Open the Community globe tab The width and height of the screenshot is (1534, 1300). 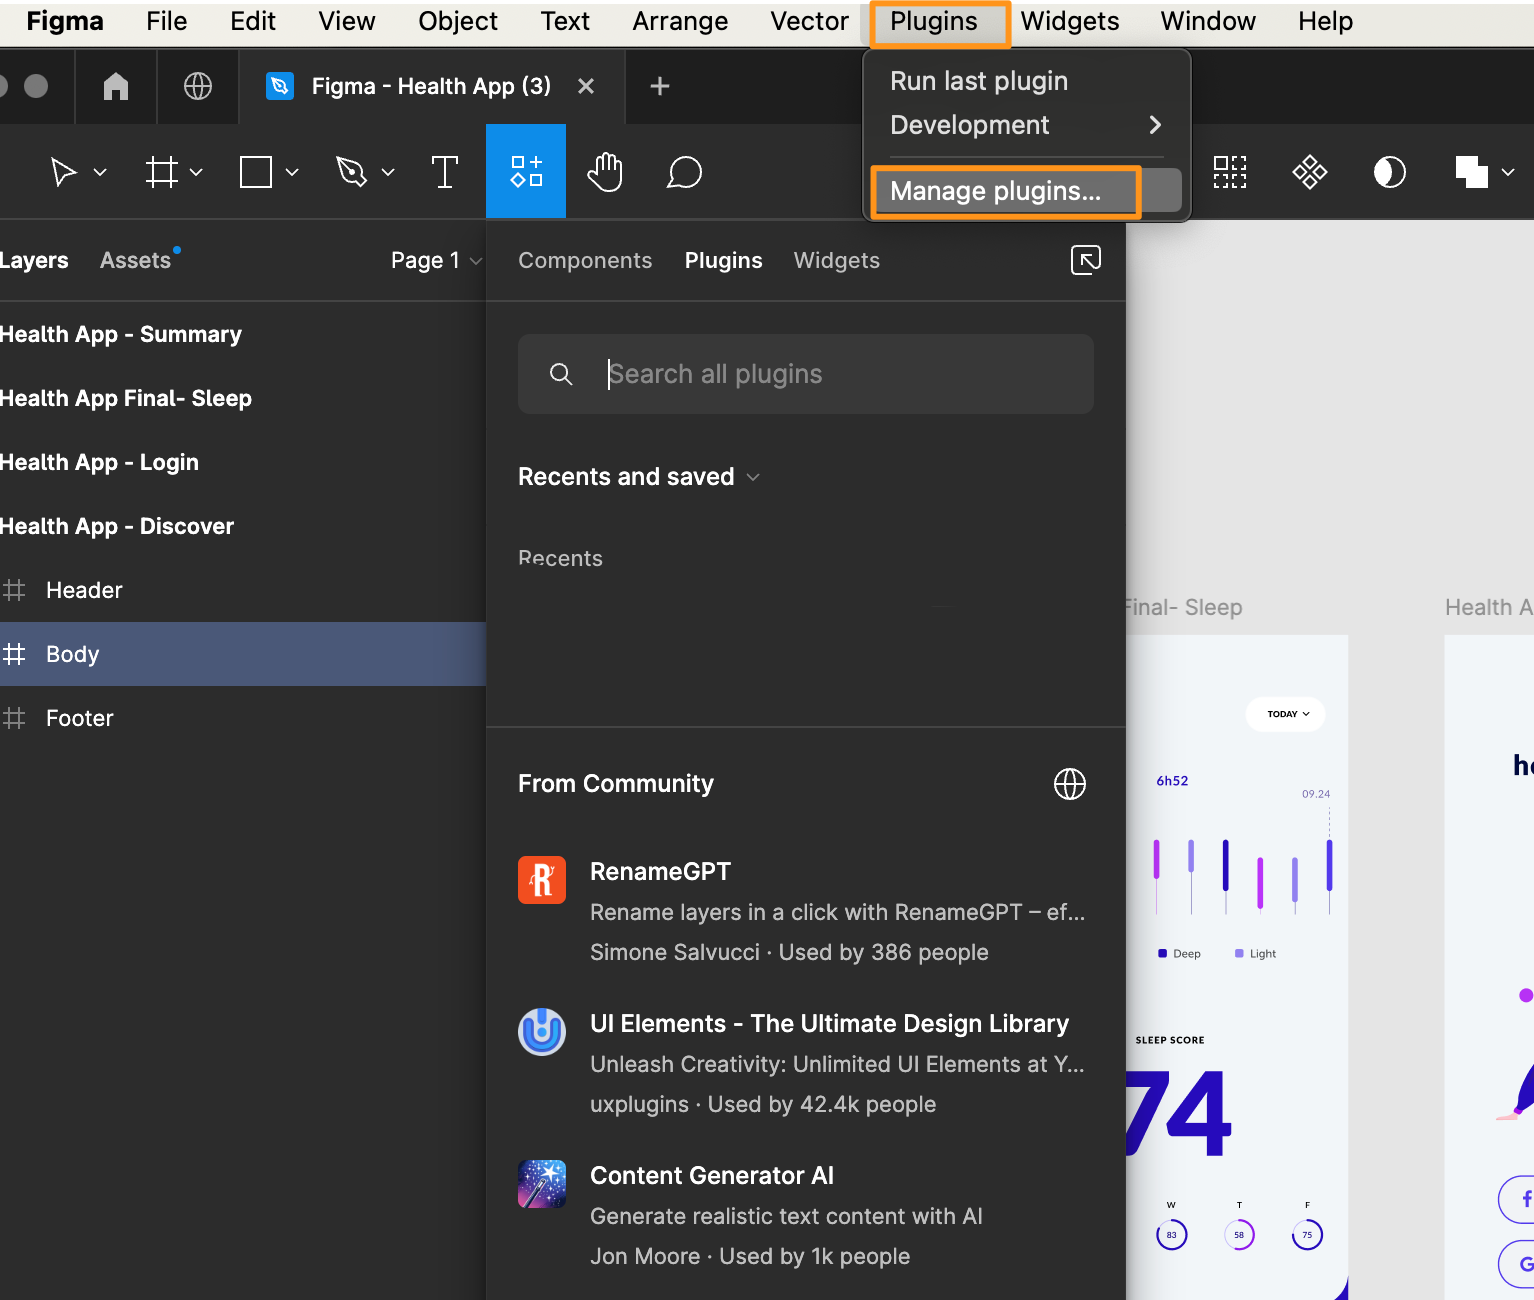coord(198,86)
